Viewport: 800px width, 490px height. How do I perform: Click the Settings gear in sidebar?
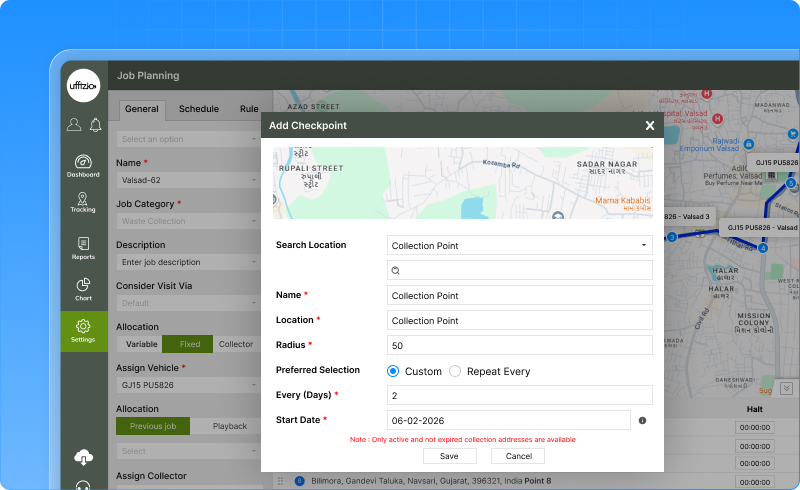[83, 330]
